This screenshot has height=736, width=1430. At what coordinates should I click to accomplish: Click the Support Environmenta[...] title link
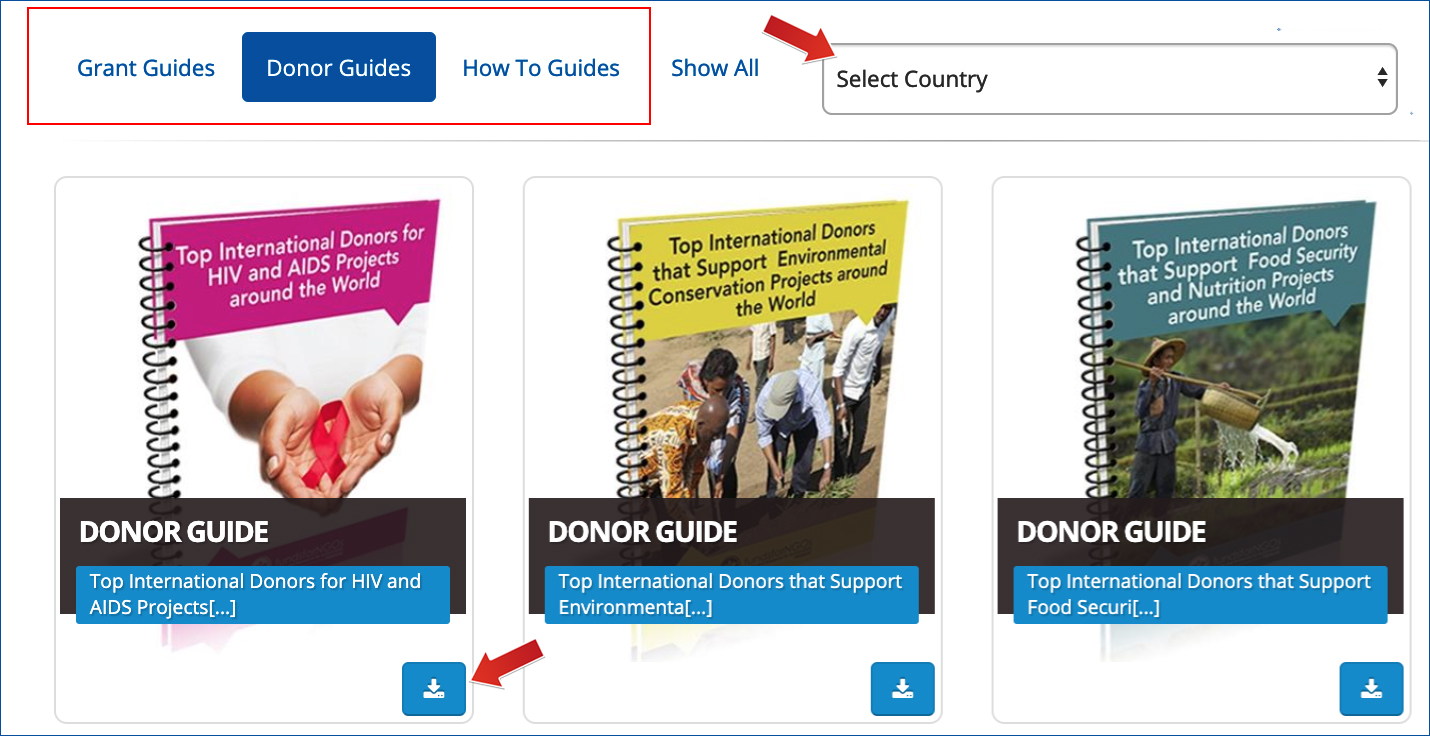click(732, 595)
